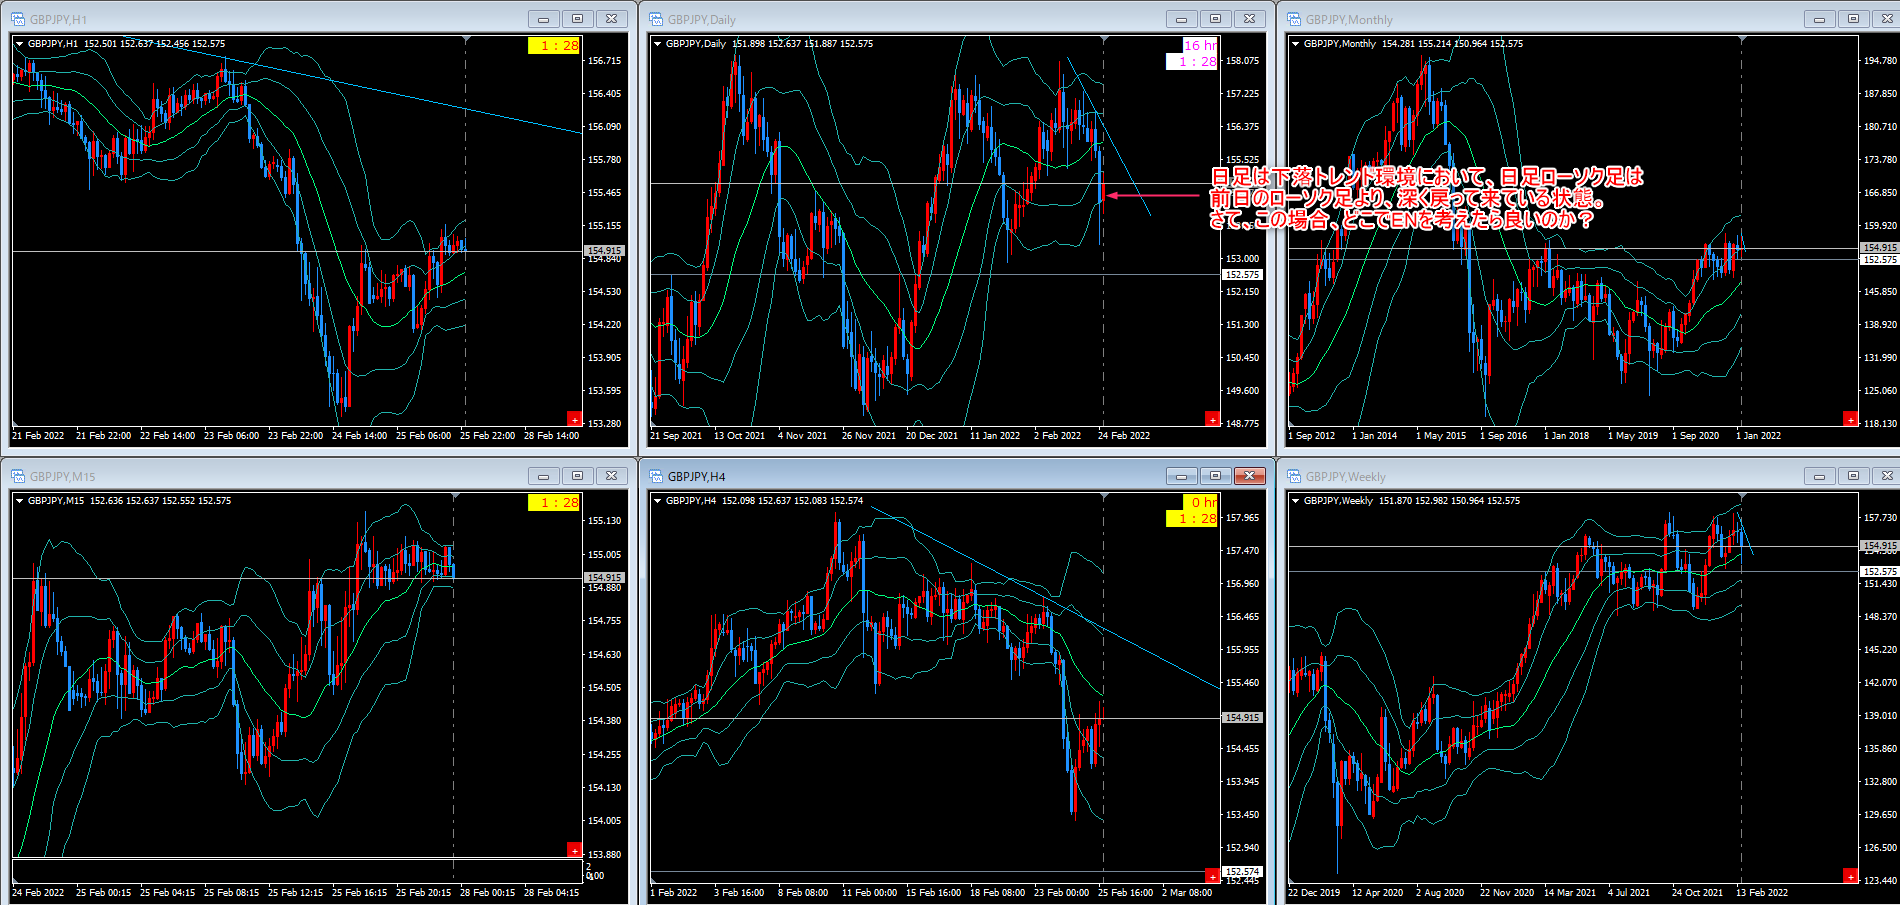Maximize the GBPJPY,H1 chart window
Screen dimensions: 1900x905
(577, 19)
